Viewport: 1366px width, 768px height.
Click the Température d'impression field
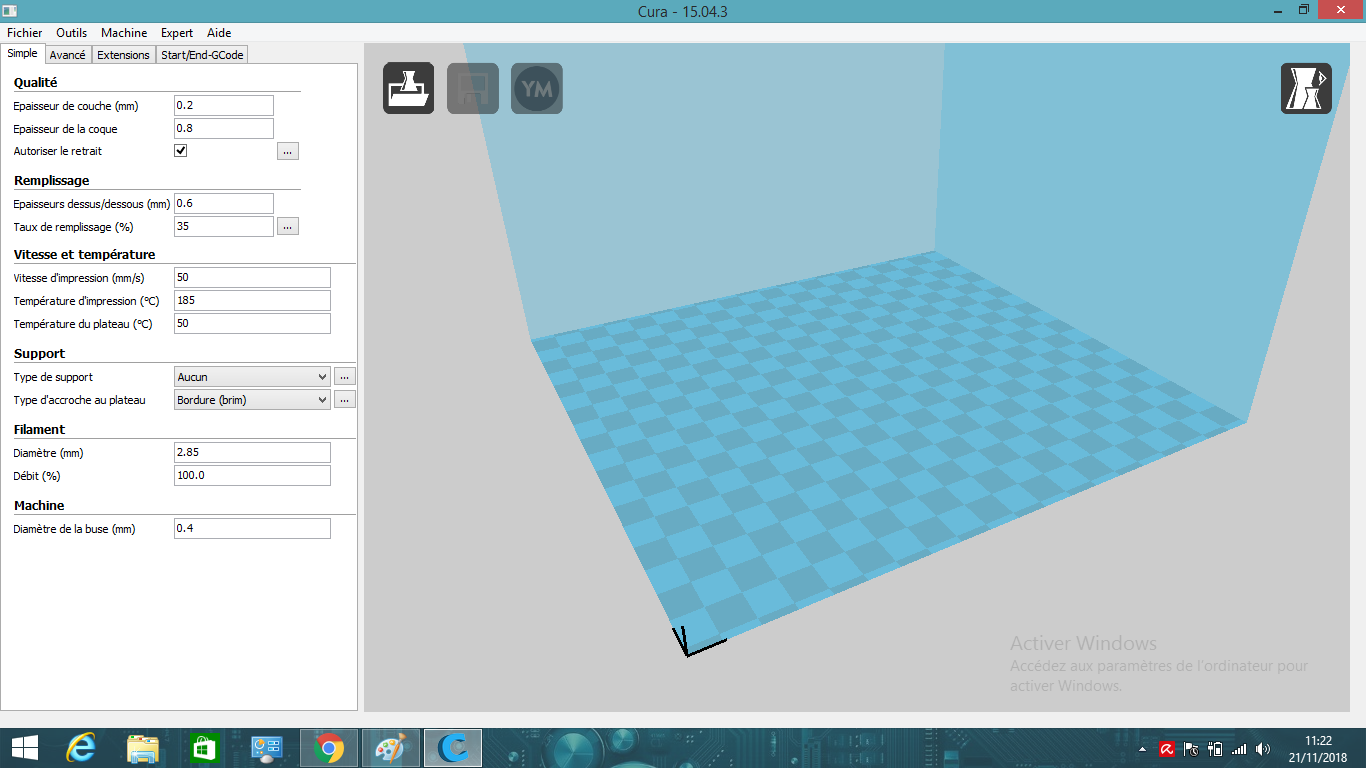pos(252,301)
